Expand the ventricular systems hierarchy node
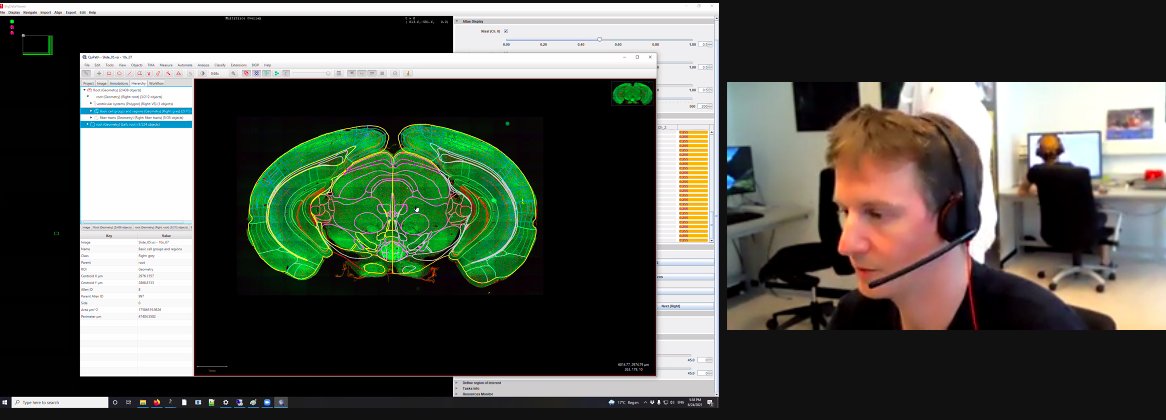 [x=91, y=103]
